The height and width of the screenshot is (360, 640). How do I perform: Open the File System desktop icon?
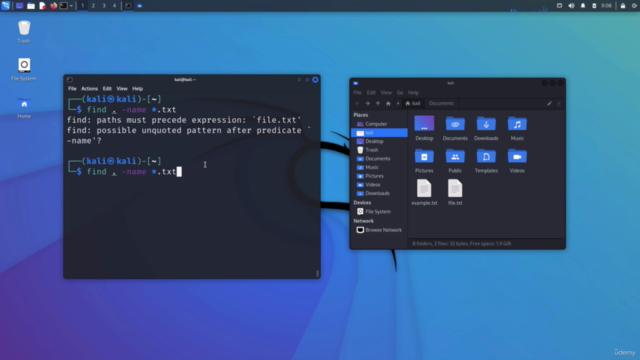pos(24,69)
